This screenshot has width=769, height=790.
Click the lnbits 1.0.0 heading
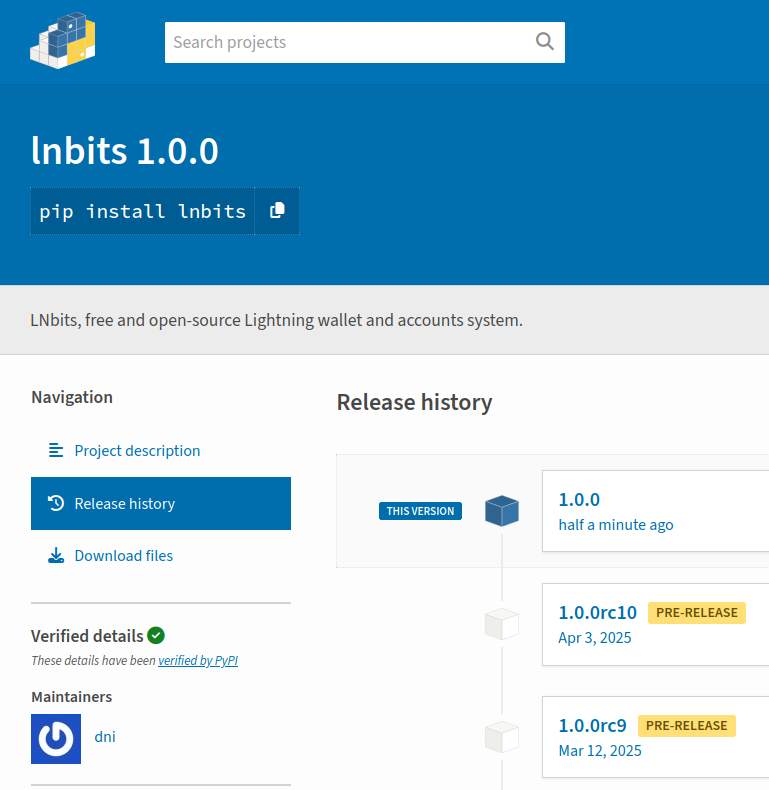[x=124, y=151]
